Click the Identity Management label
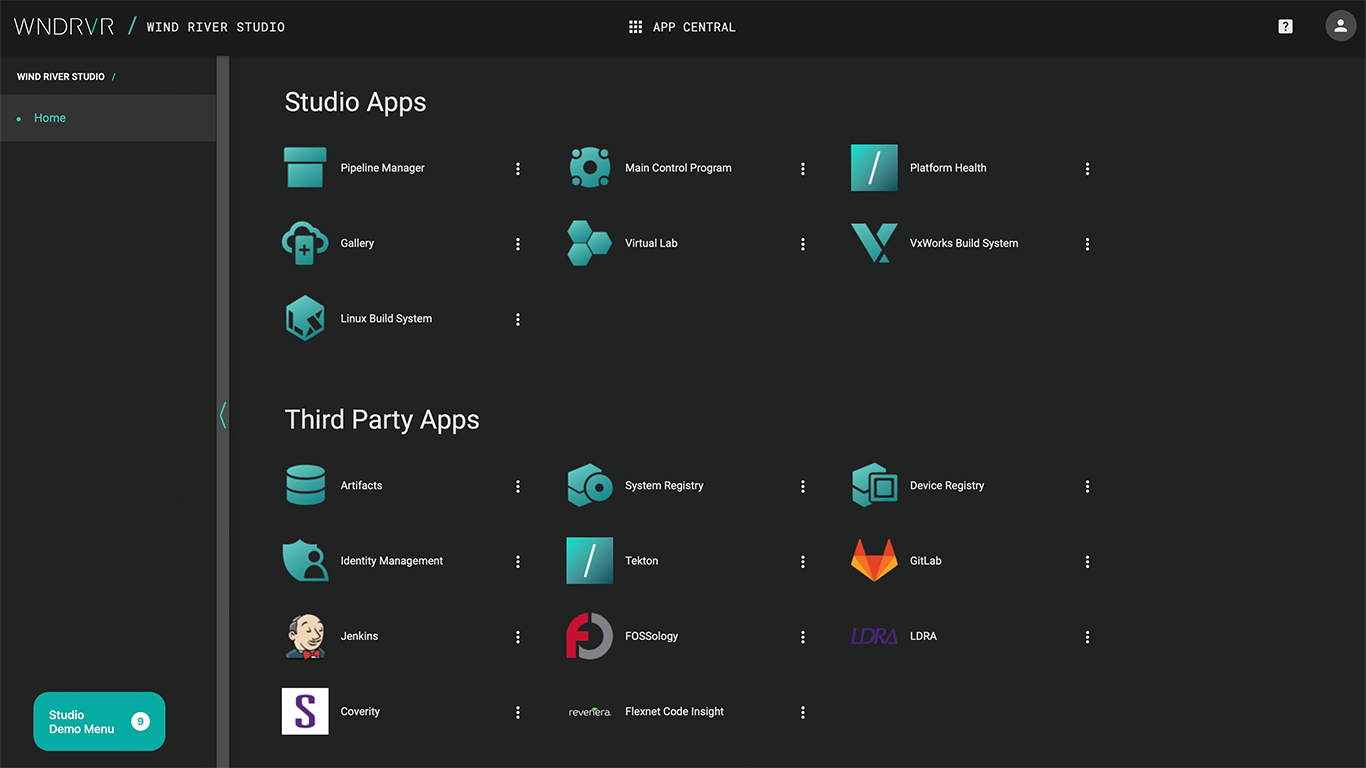The height and width of the screenshot is (768, 1366). (392, 561)
